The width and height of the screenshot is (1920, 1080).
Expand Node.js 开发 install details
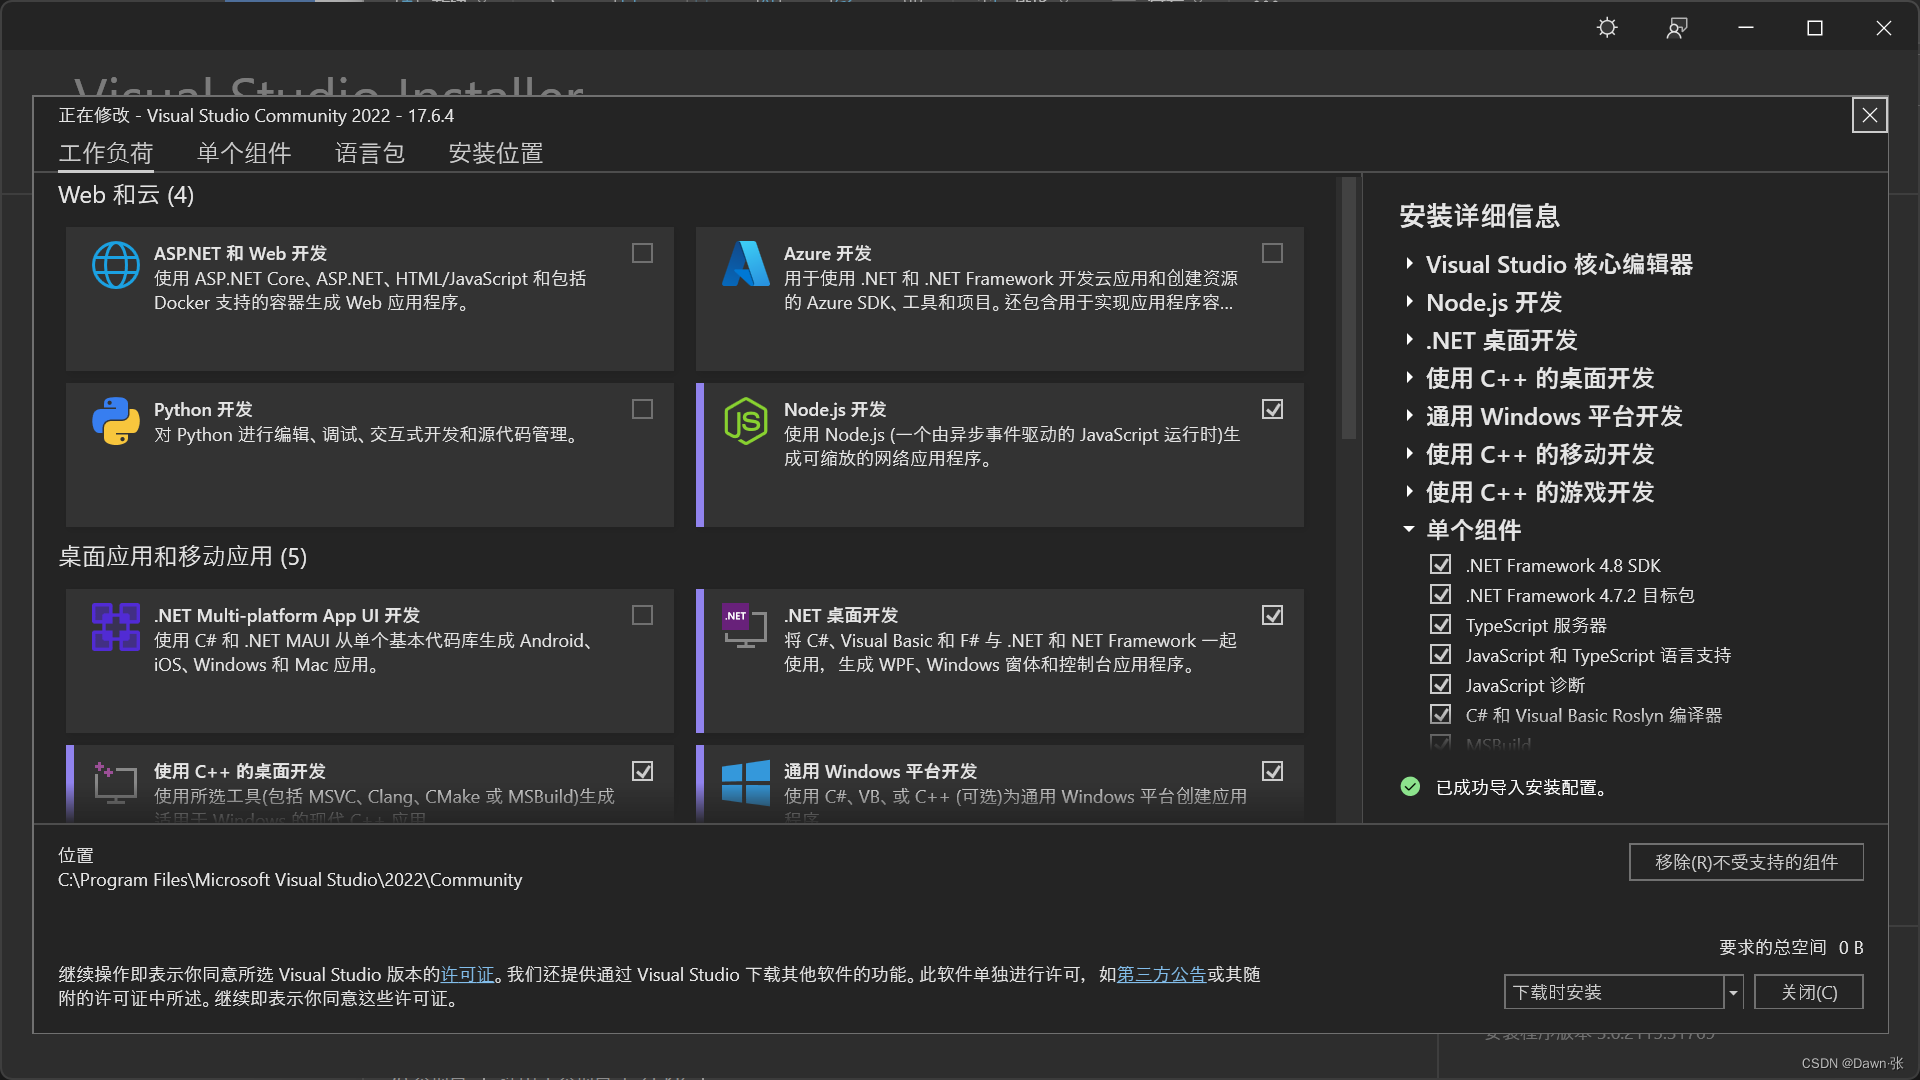[1409, 302]
